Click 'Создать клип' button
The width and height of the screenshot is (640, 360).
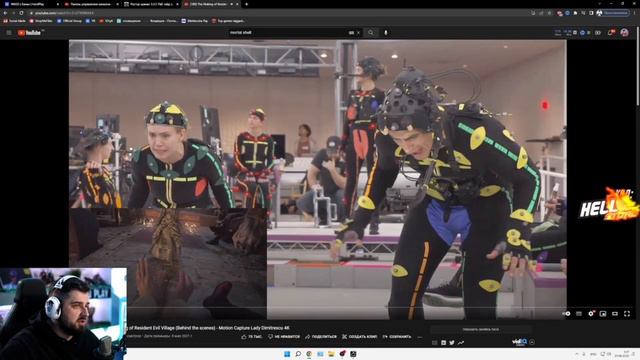[x=359, y=337]
